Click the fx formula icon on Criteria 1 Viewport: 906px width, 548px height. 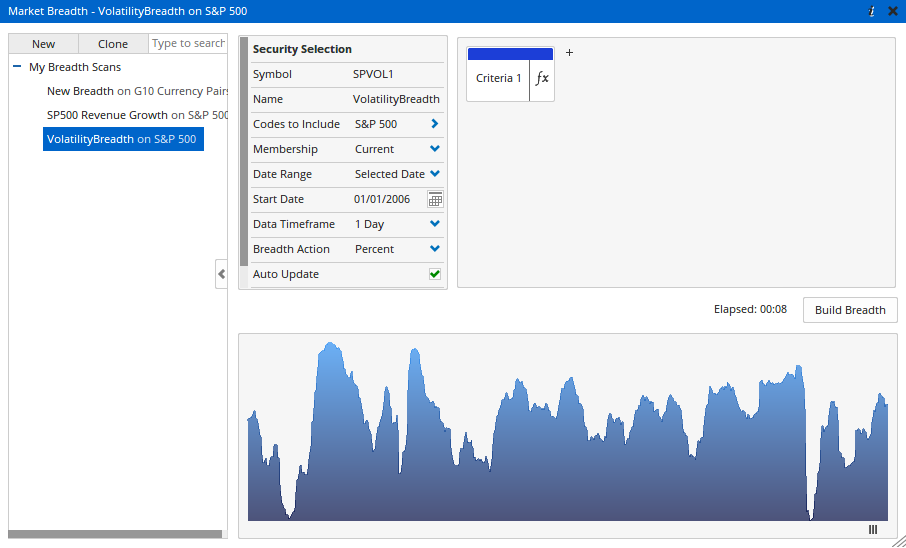[x=542, y=78]
